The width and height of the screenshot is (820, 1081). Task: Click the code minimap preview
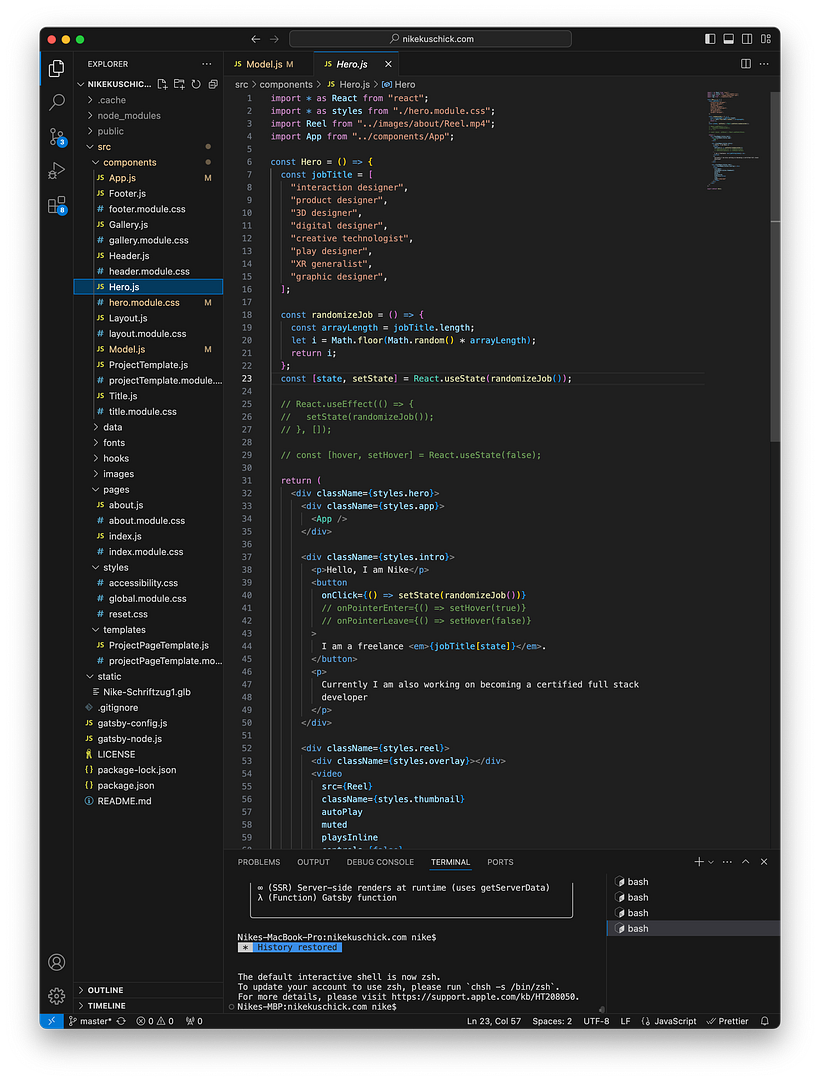point(735,140)
